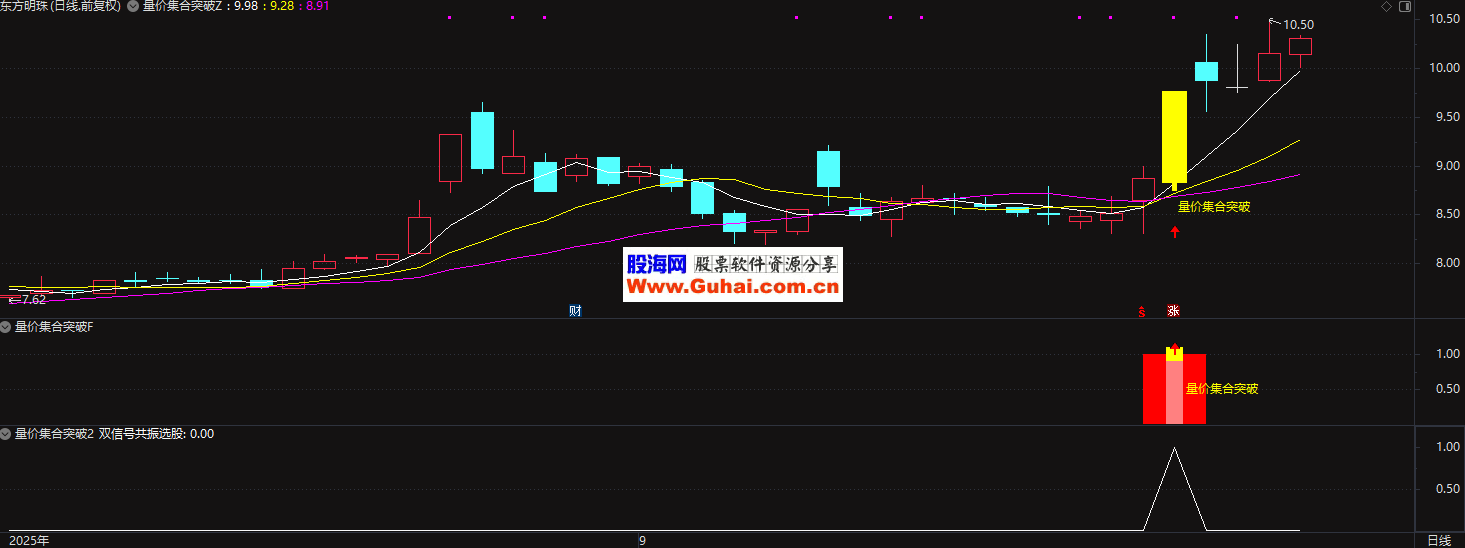Viewport: 1465px width, 548px height.
Task: Click the white peak in 双信号共振选股 panel
Action: [x=1174, y=450]
